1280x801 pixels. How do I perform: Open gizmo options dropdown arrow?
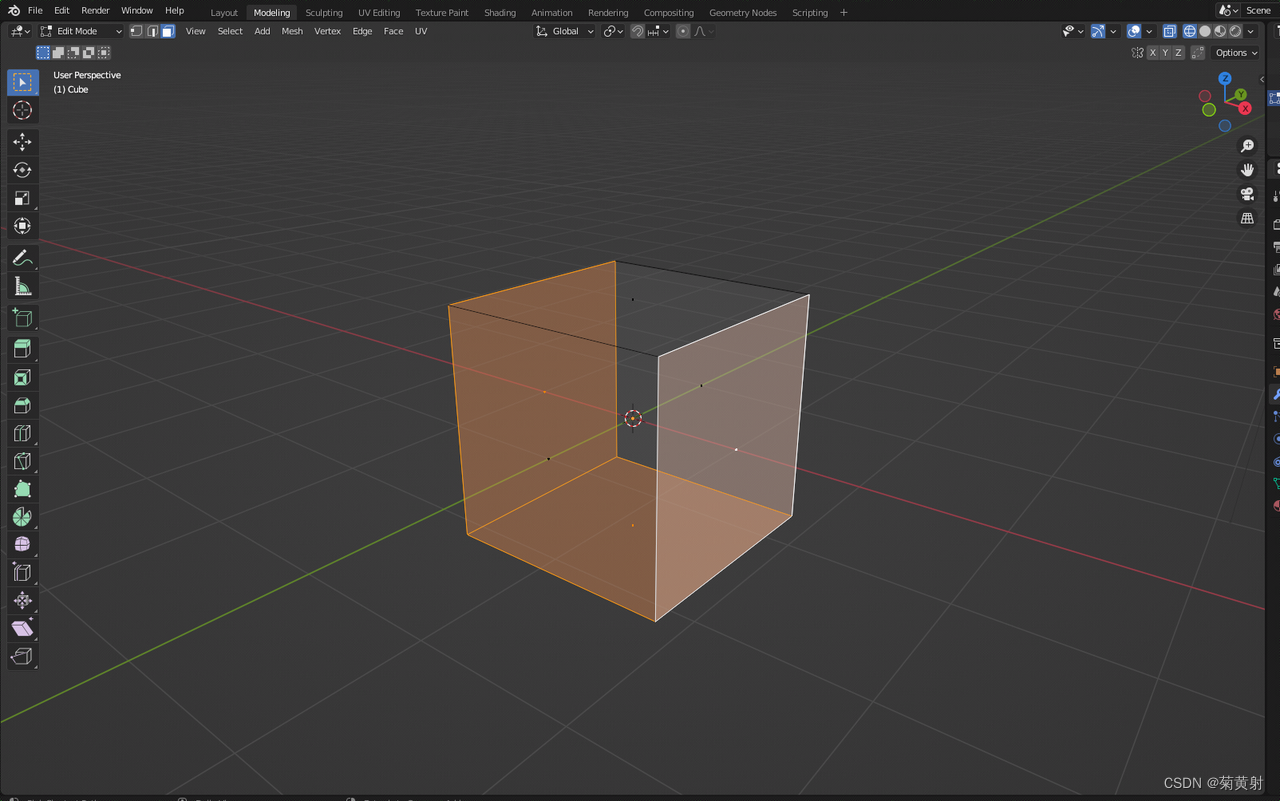[x=1113, y=31]
